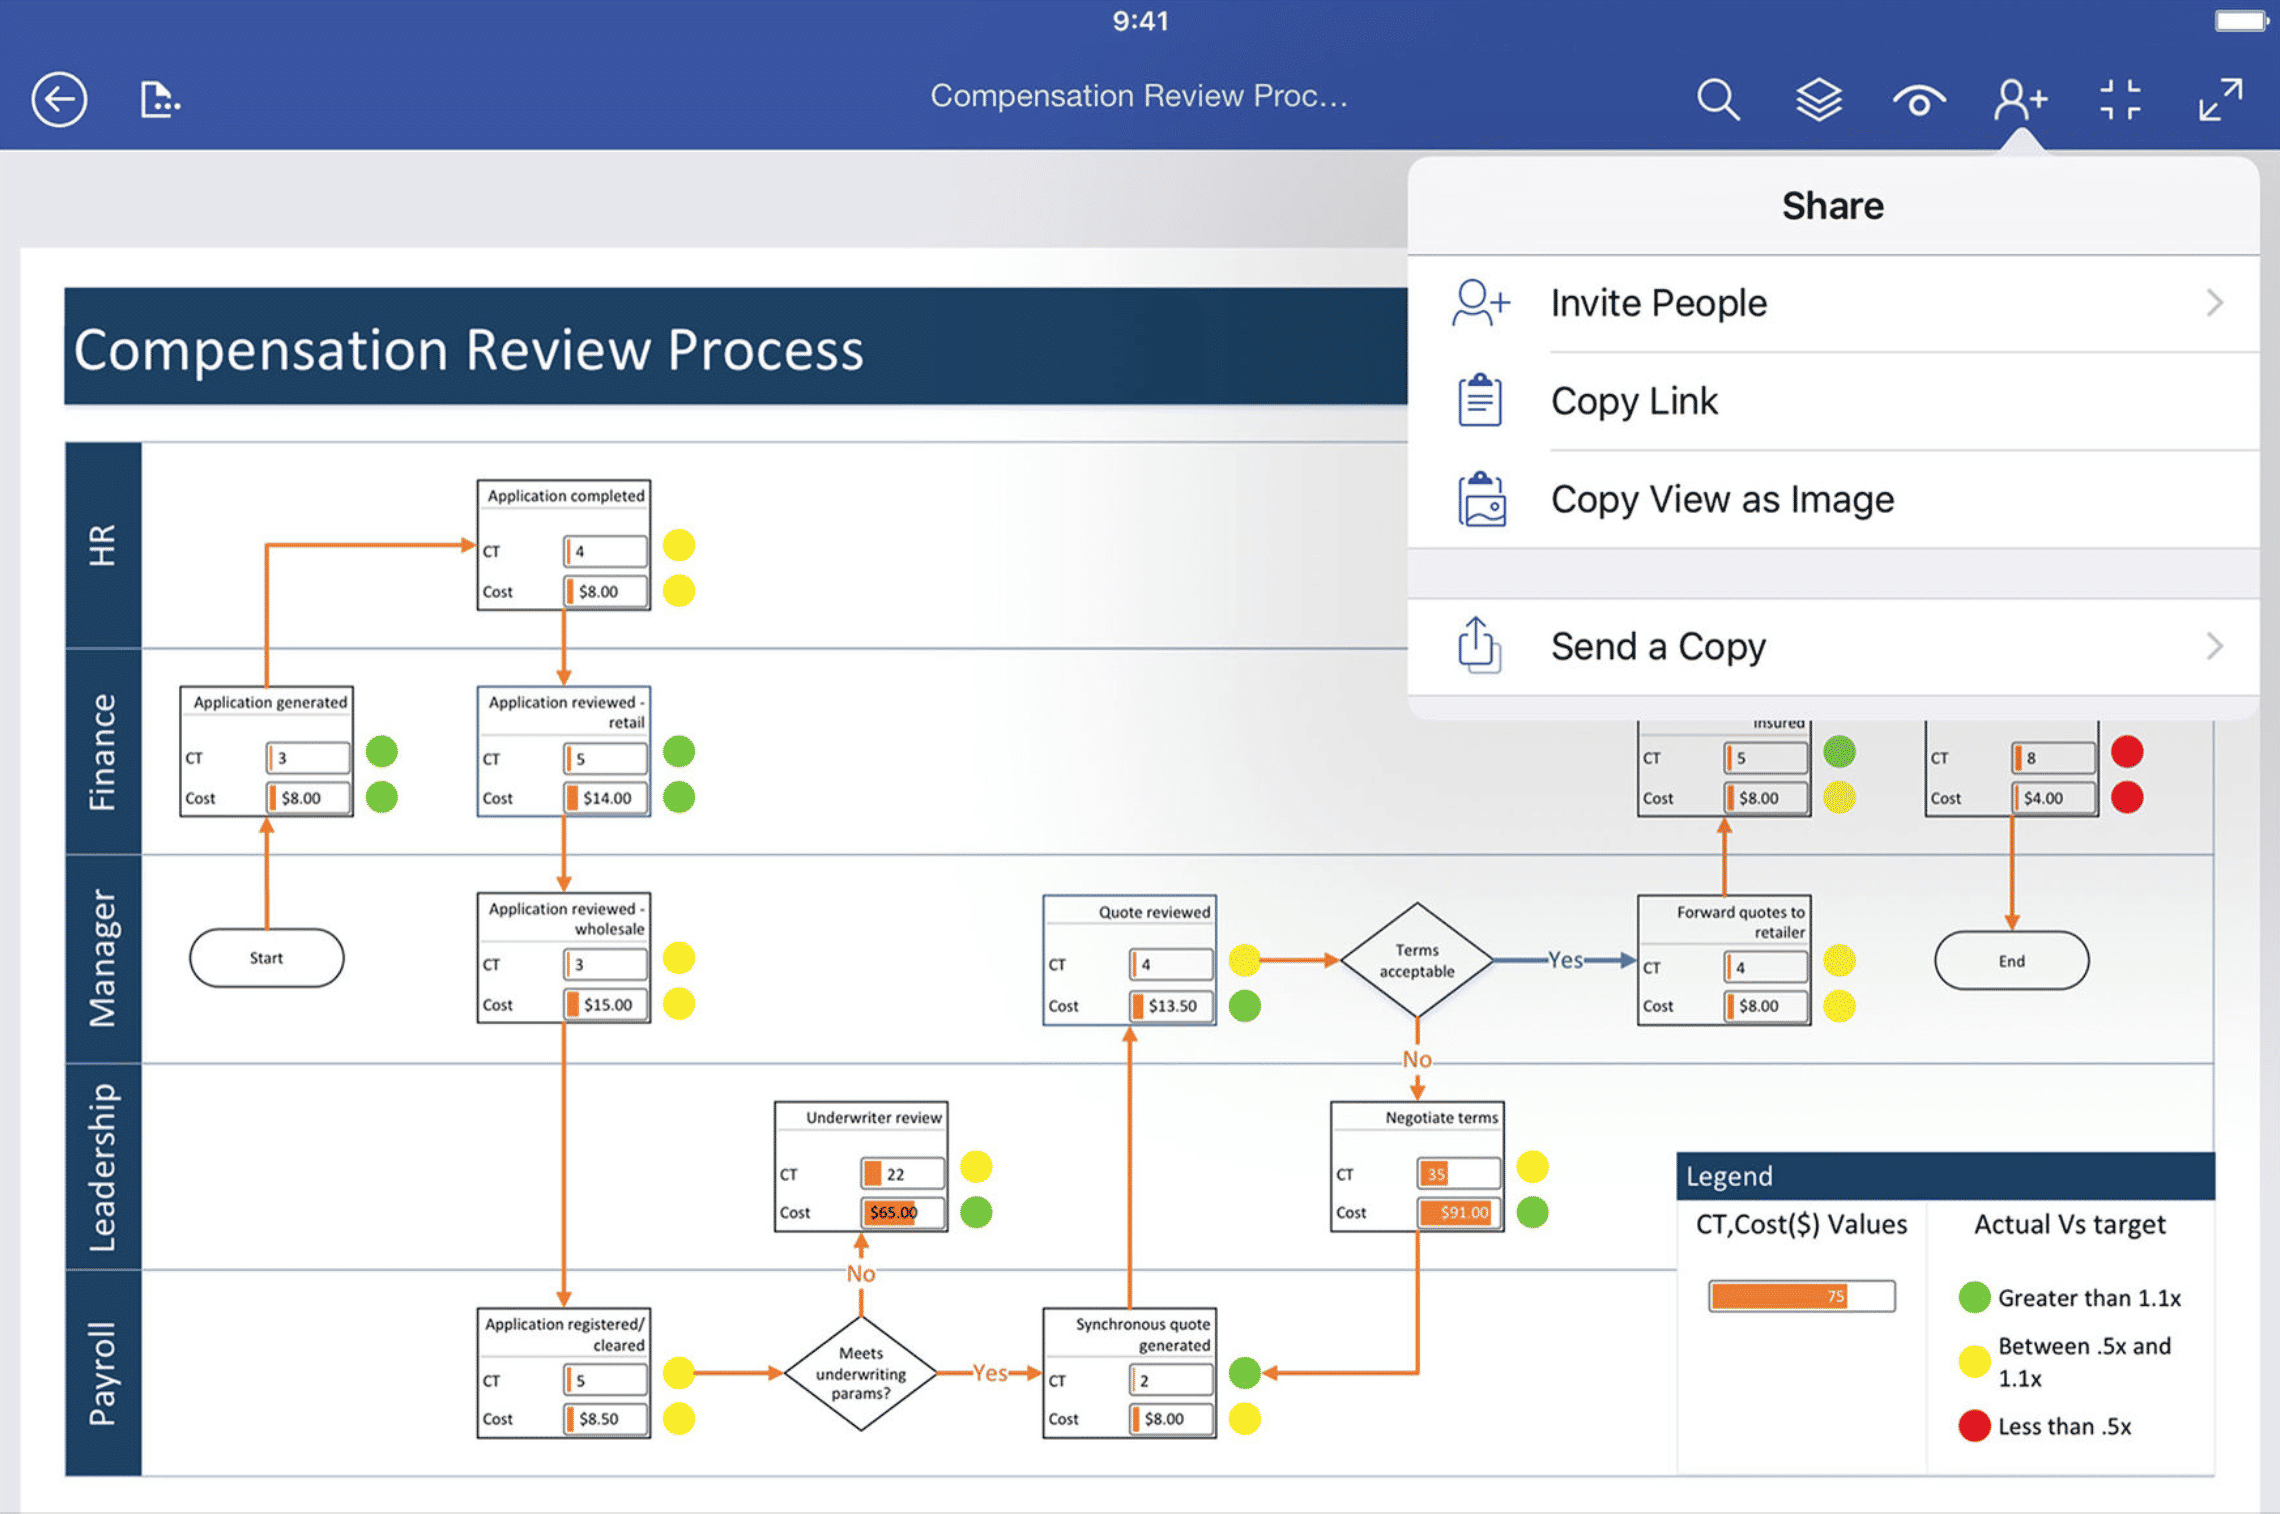Toggle the layers visibility panel

(x=1821, y=95)
